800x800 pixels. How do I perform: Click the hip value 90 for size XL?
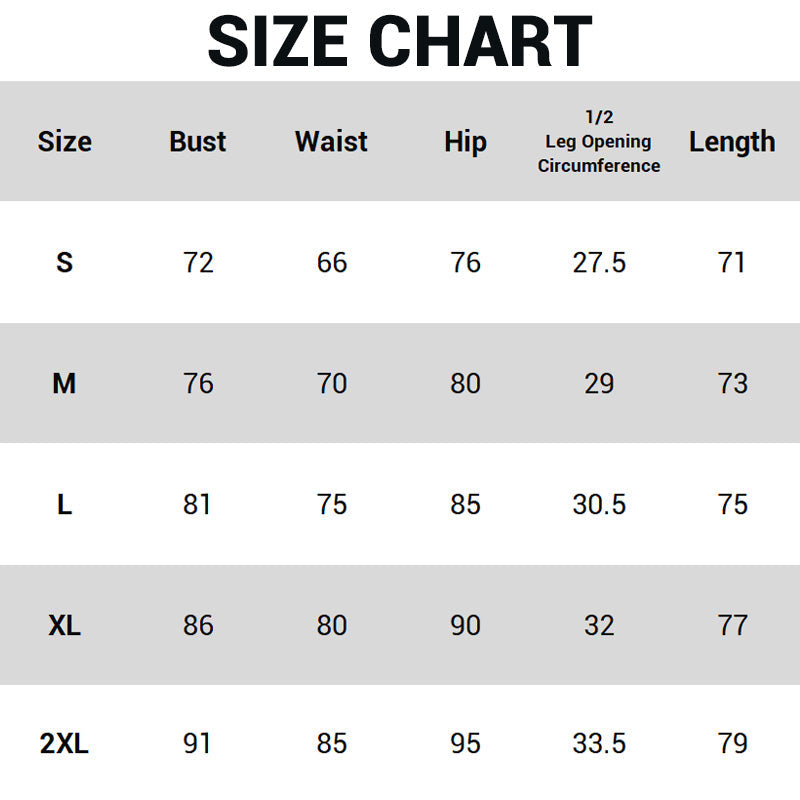click(x=465, y=626)
